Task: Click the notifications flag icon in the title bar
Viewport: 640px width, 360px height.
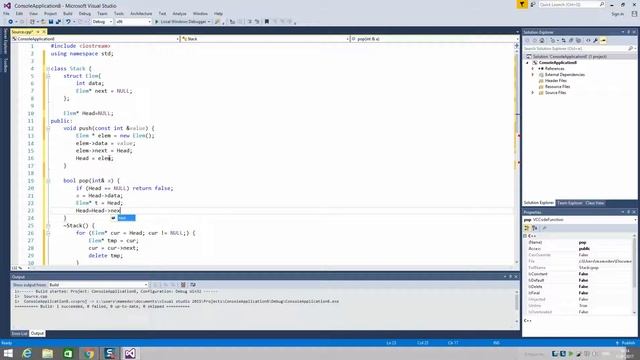Action: coord(522,4)
